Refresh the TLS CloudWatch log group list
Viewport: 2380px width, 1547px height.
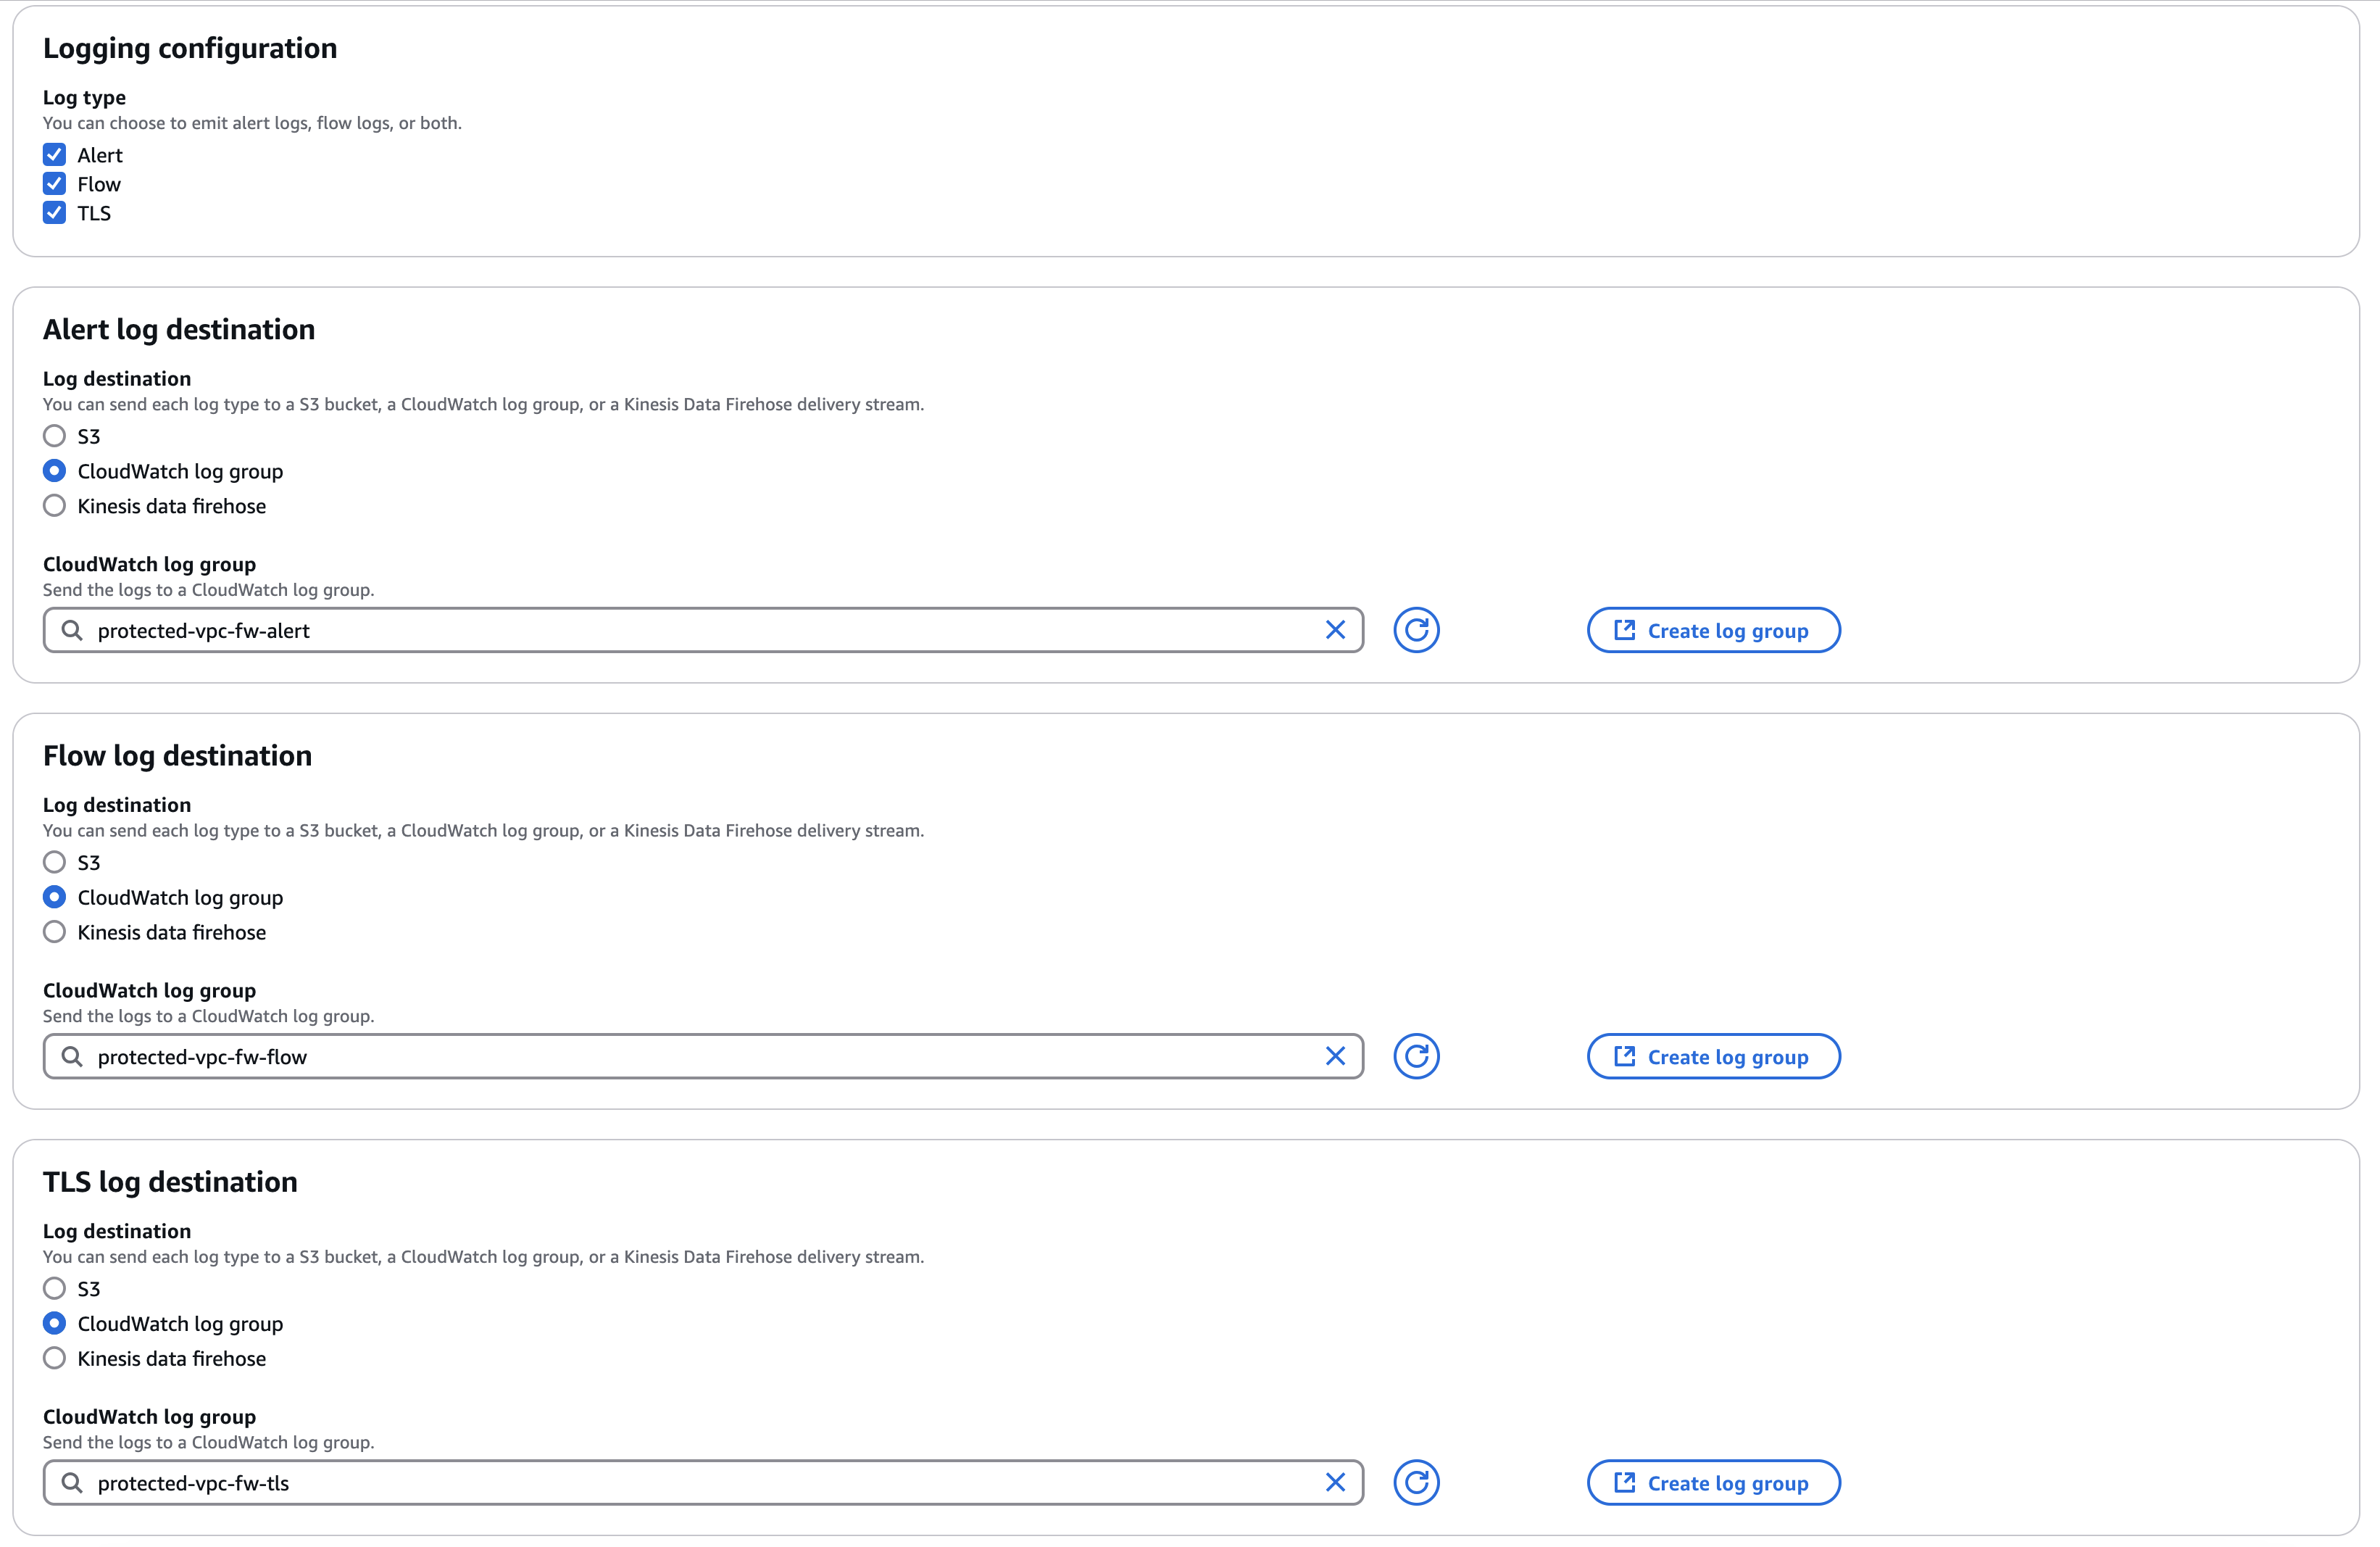(1416, 1482)
